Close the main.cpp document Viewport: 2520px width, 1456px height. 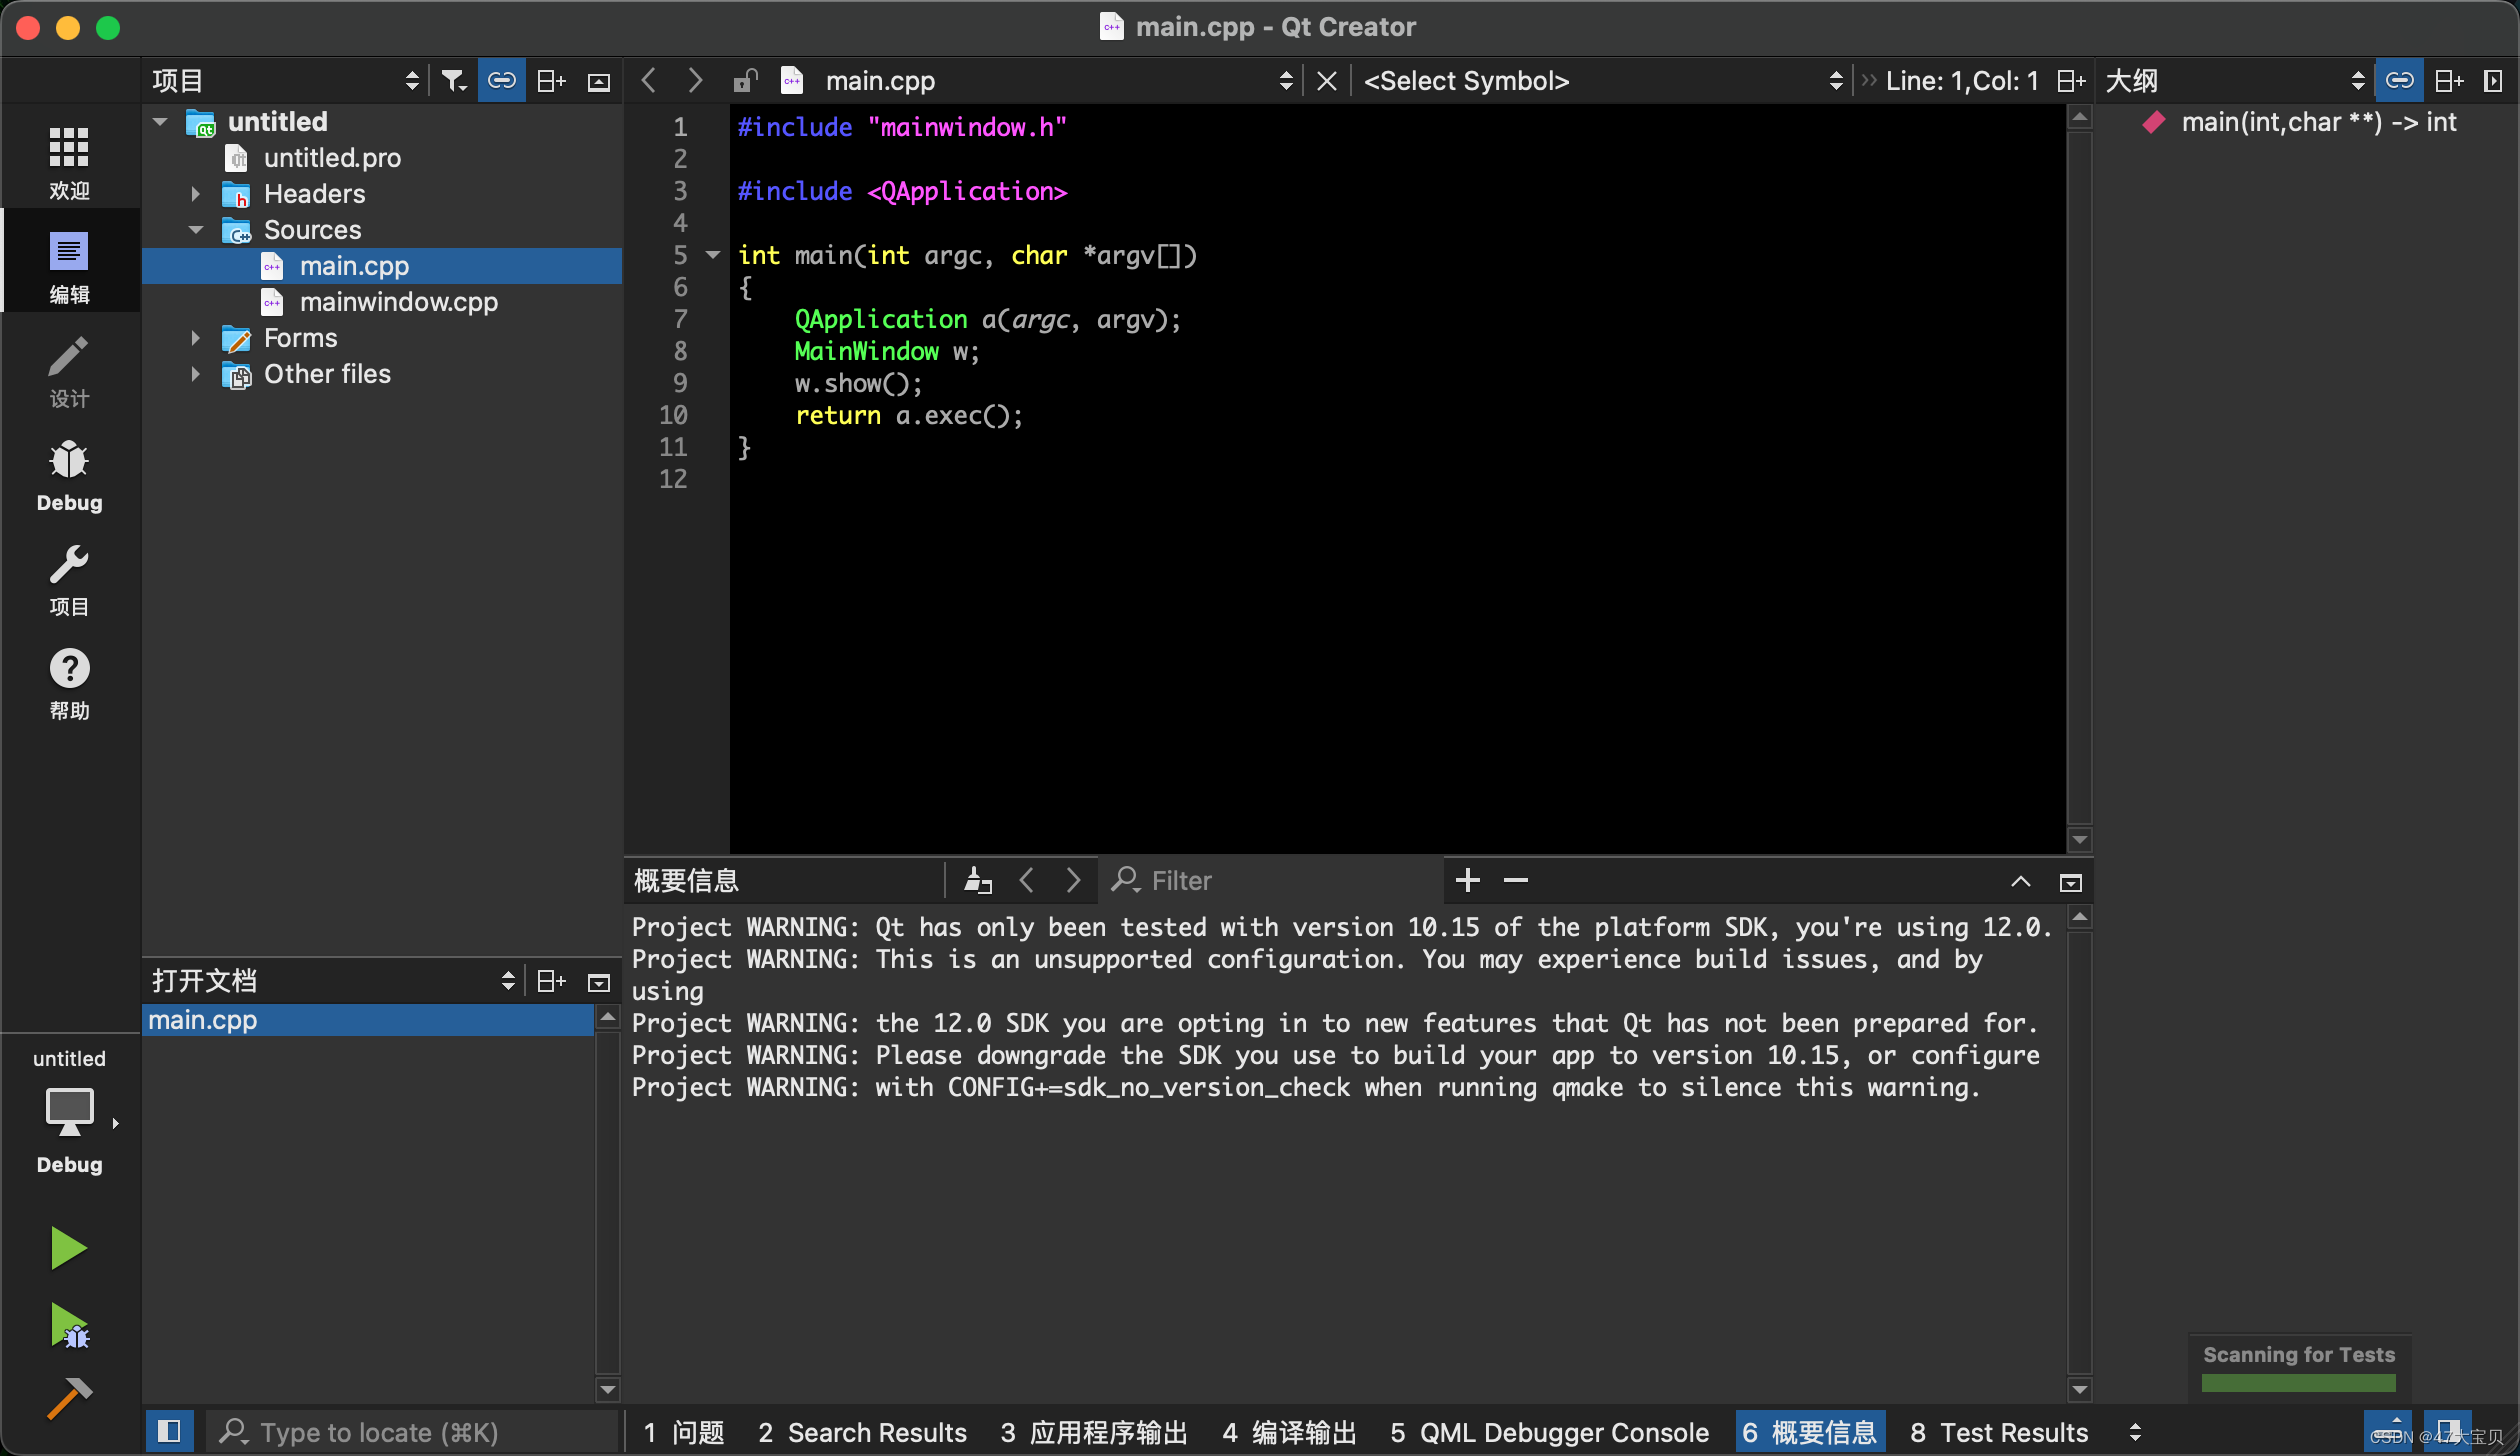1327,81
